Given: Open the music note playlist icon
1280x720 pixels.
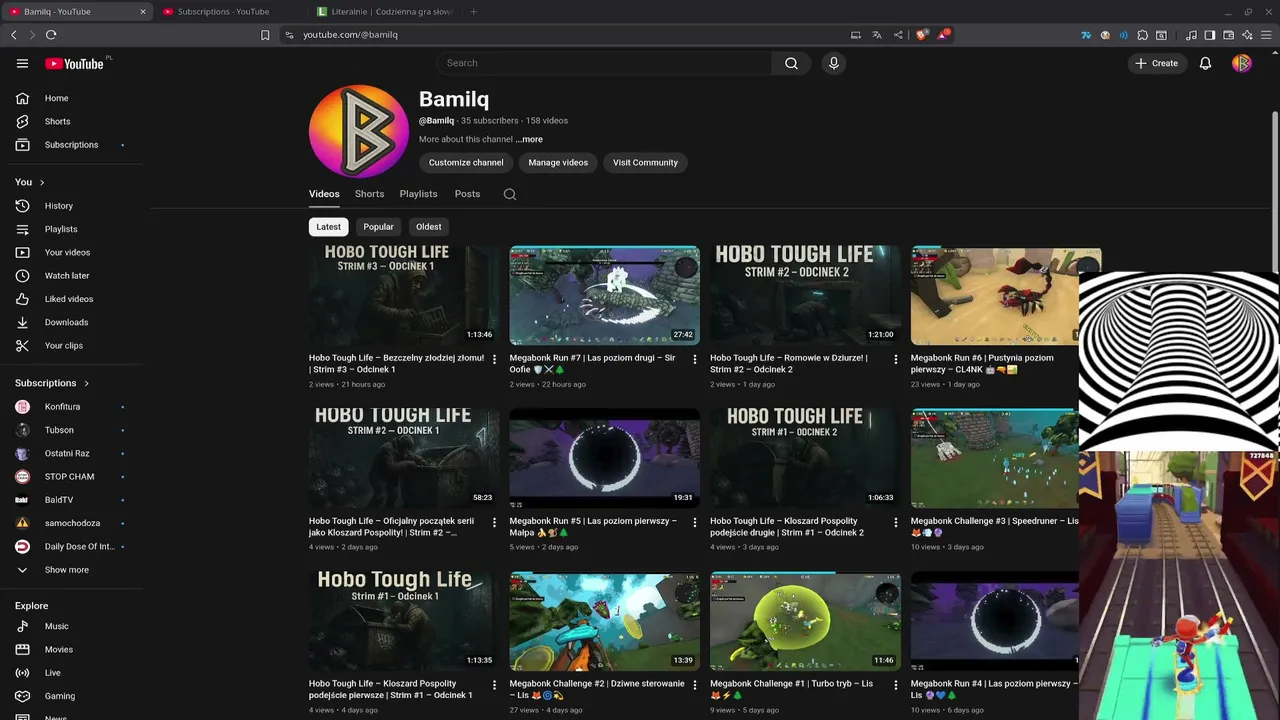Looking at the screenshot, I should click(x=1191, y=35).
